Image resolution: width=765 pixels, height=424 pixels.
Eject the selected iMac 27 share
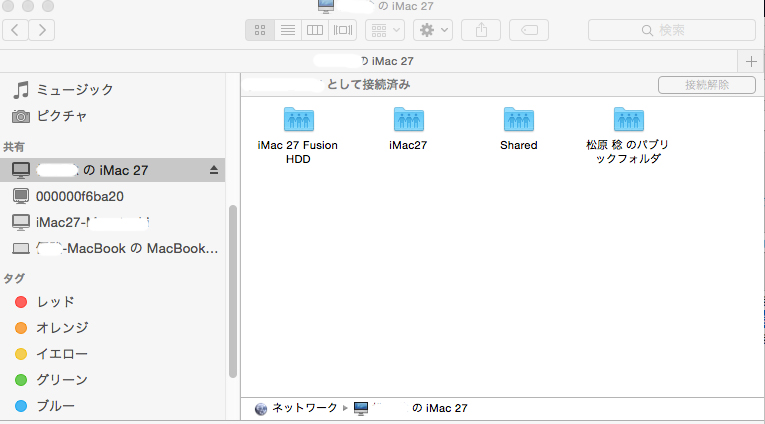(x=213, y=170)
